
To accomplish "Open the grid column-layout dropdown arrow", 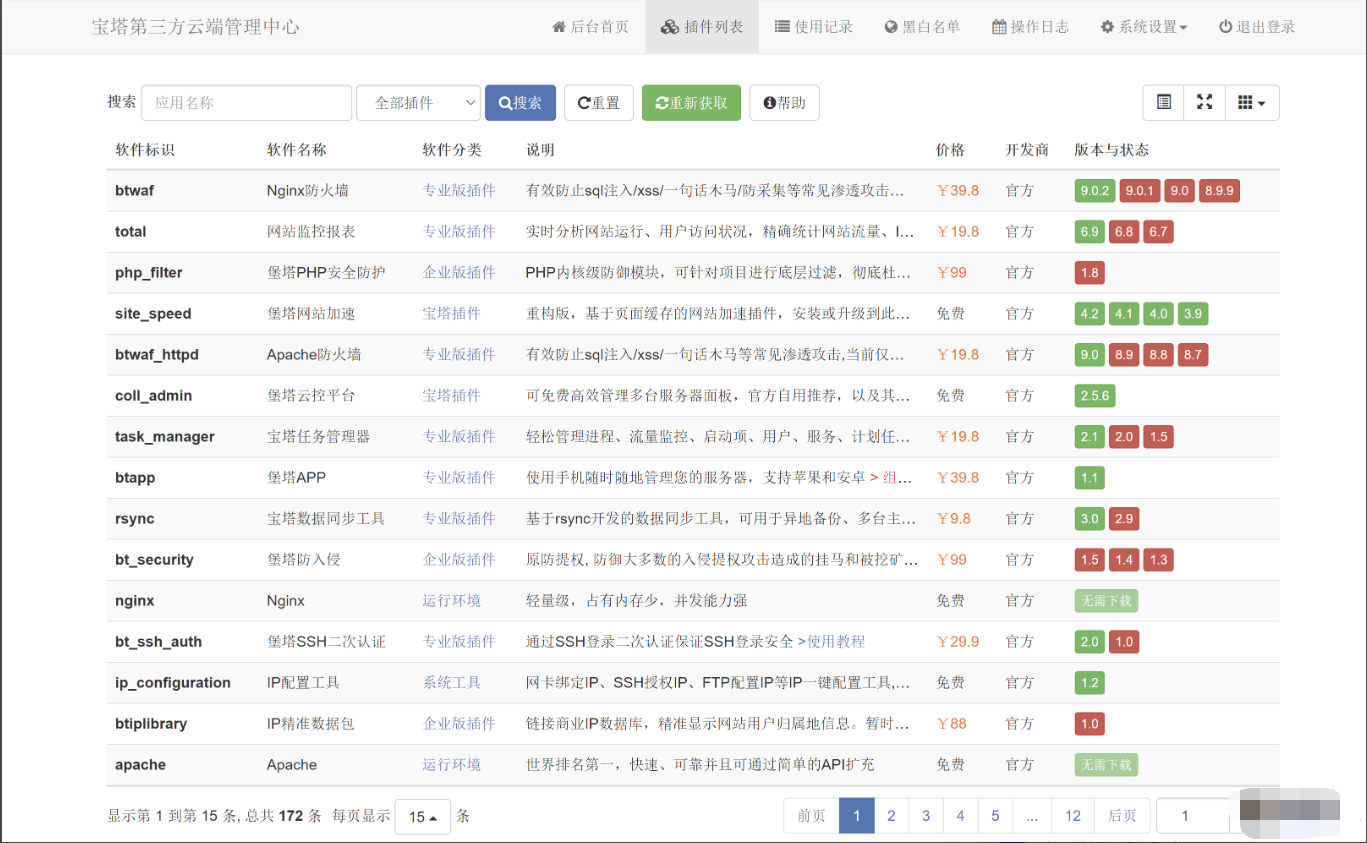I will point(1262,102).
